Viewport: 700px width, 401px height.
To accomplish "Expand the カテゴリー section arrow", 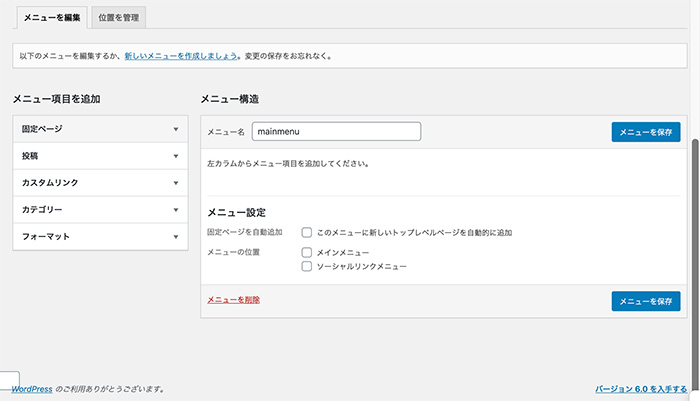I will point(176,210).
